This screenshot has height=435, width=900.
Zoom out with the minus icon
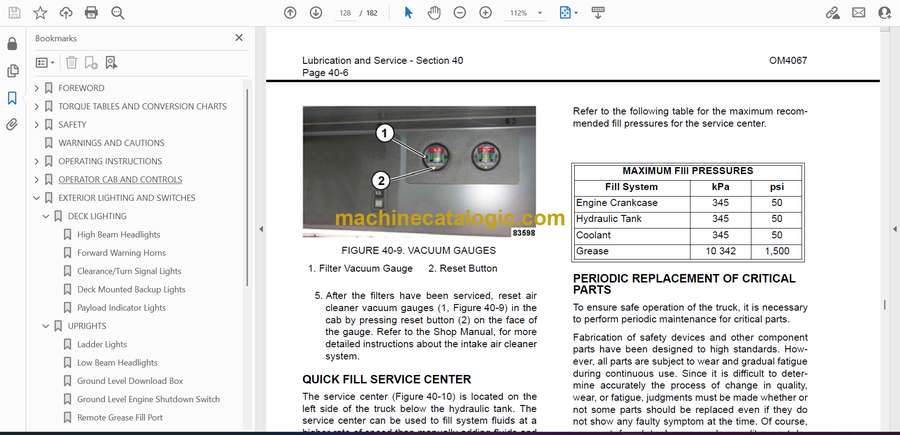pyautogui.click(x=460, y=13)
